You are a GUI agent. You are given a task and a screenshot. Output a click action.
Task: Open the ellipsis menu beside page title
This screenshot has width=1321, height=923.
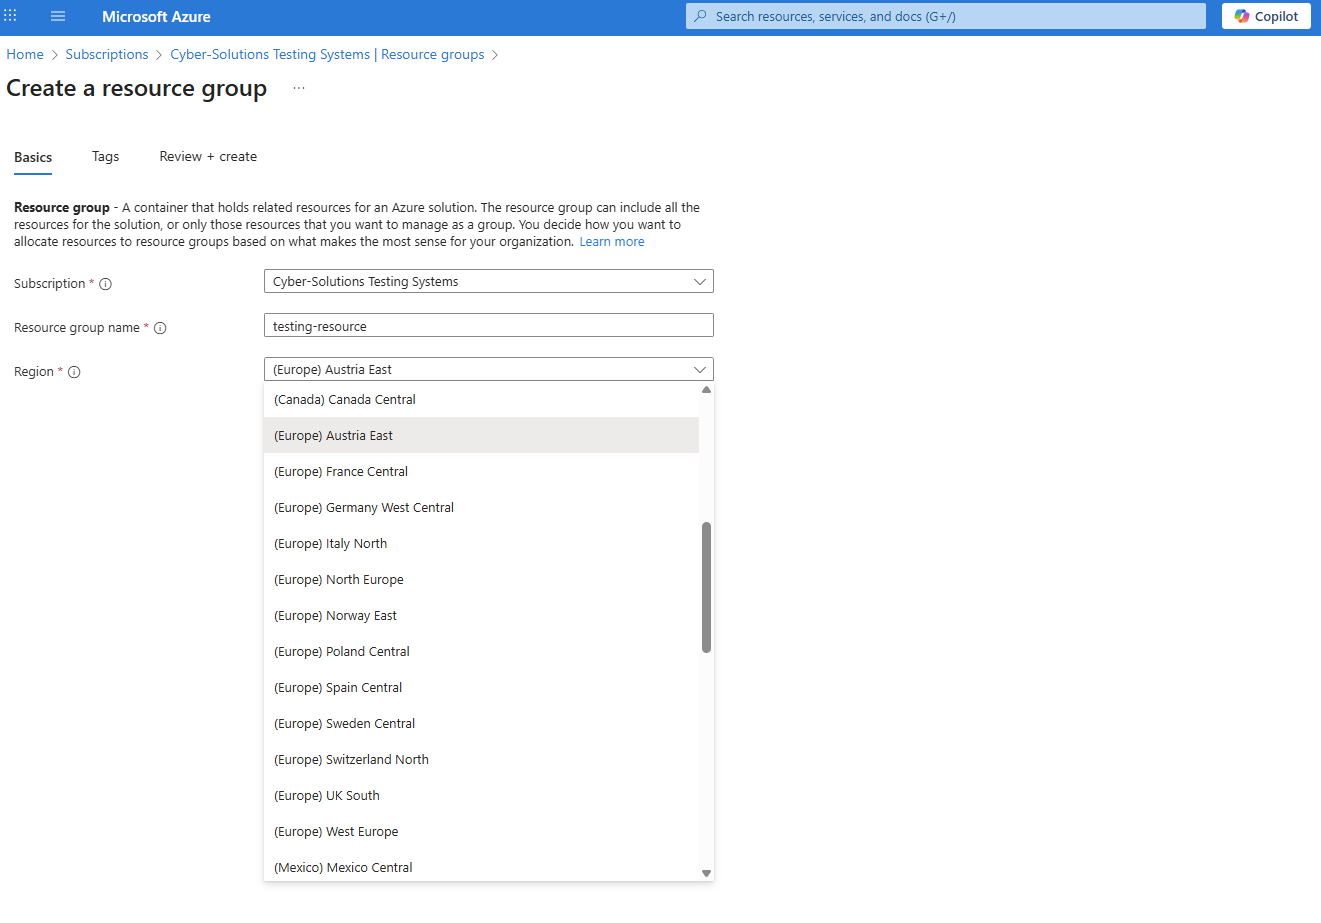299,89
